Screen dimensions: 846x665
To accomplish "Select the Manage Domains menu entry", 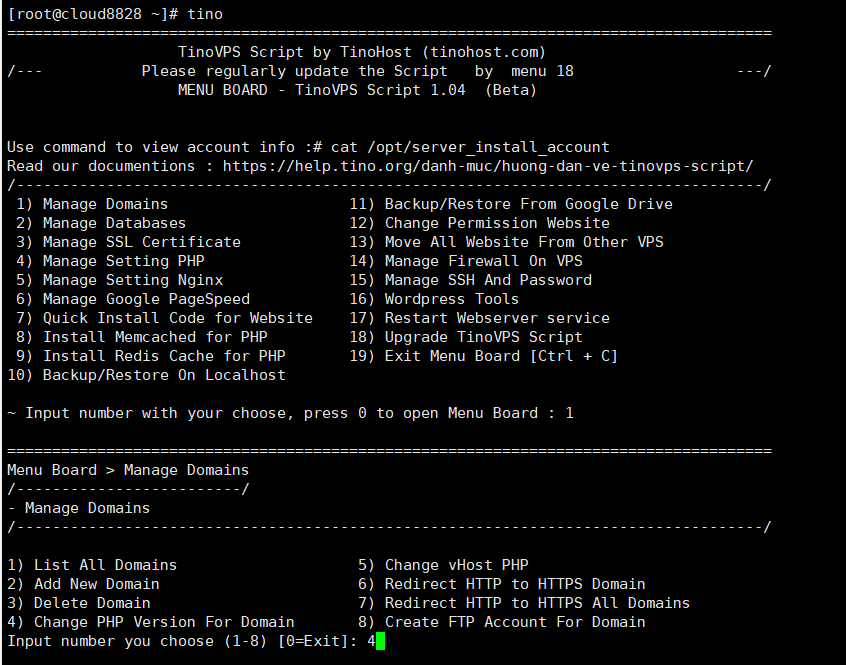I will pos(92,204).
